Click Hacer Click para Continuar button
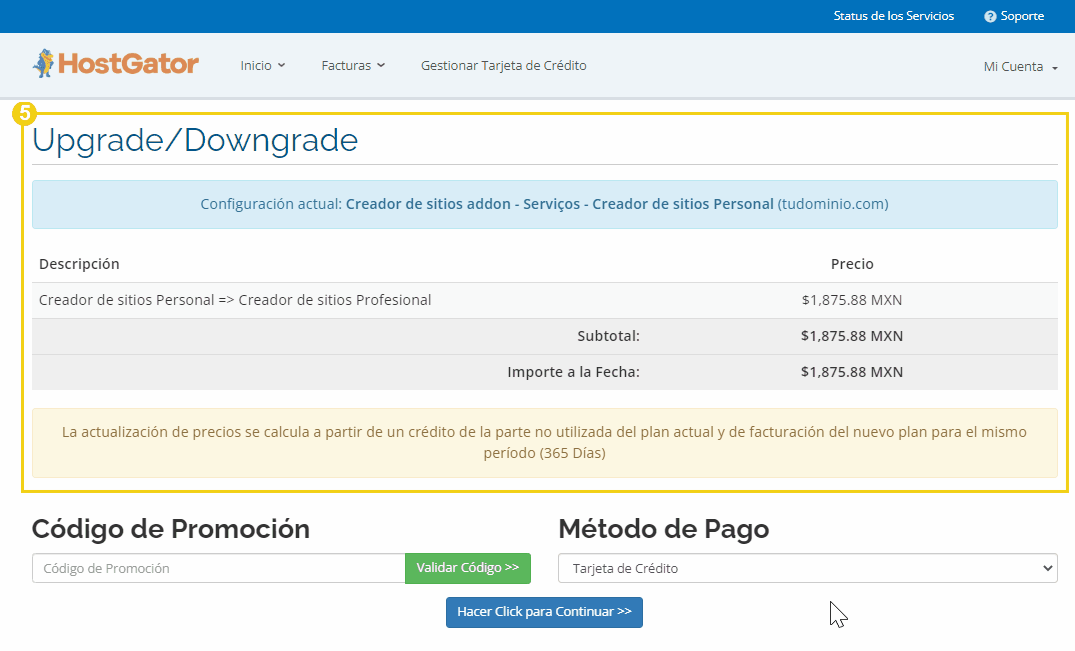Viewport: 1075px width, 651px height. tap(544, 612)
